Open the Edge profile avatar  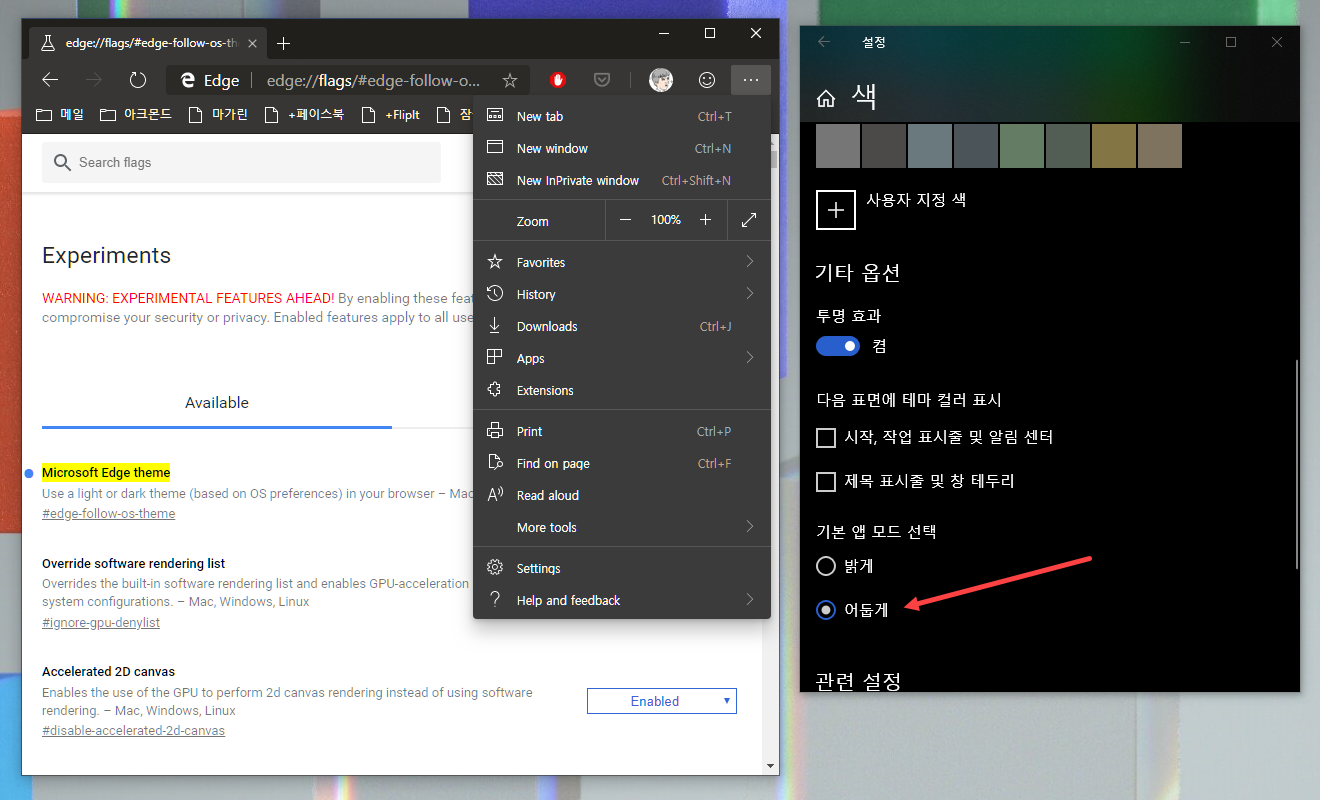click(x=661, y=80)
